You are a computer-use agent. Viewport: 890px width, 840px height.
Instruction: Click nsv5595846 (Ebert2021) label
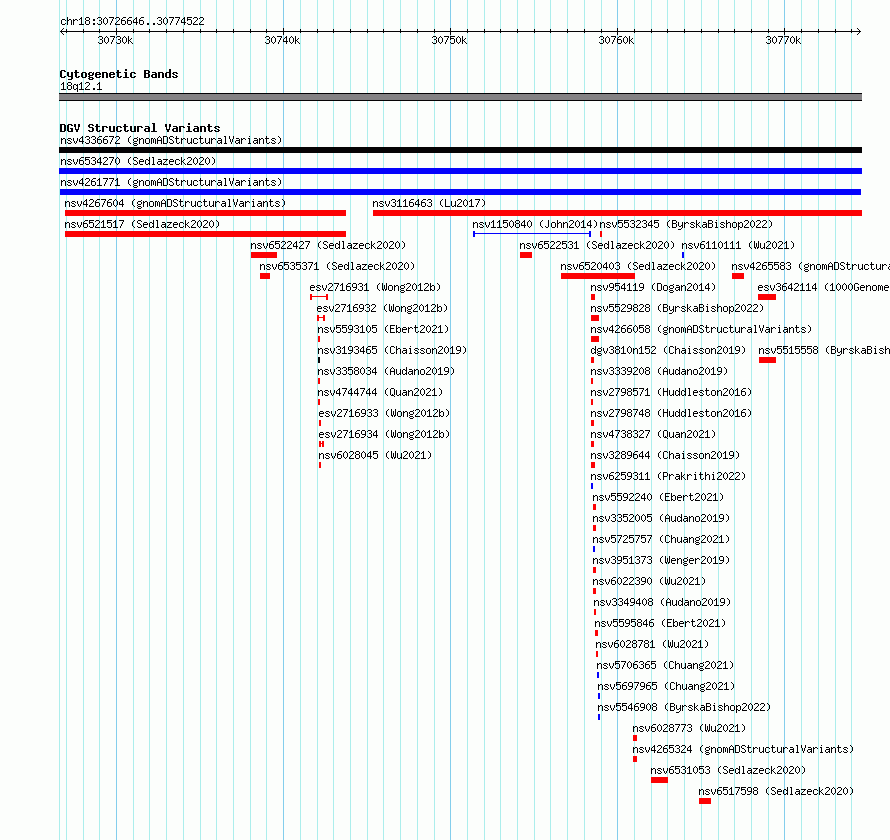(x=660, y=623)
